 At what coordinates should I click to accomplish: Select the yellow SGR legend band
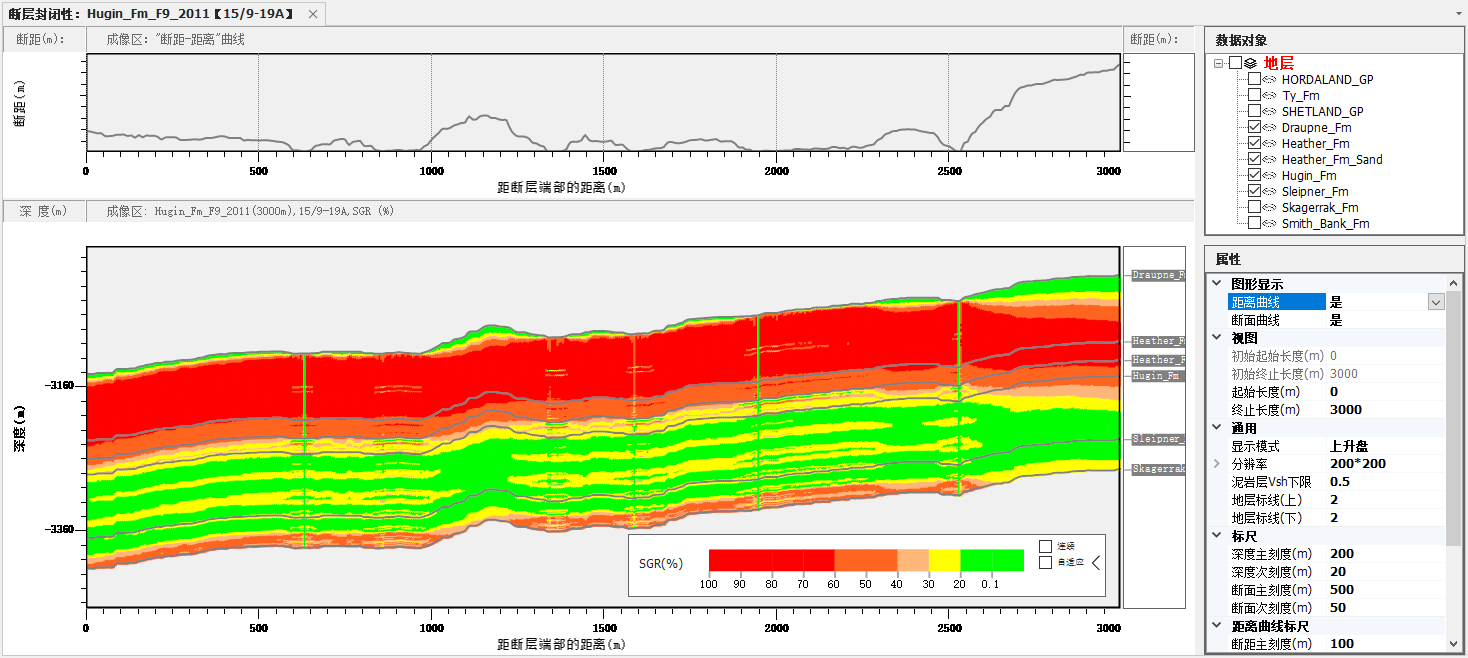[945, 560]
